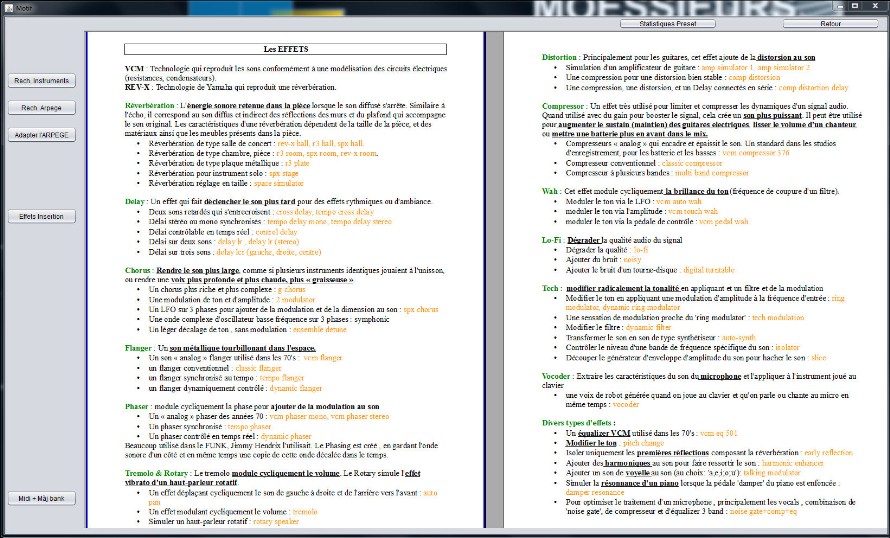Click the 'classic compressor' effect name
Screen dimensions: 890x538
[691, 163]
